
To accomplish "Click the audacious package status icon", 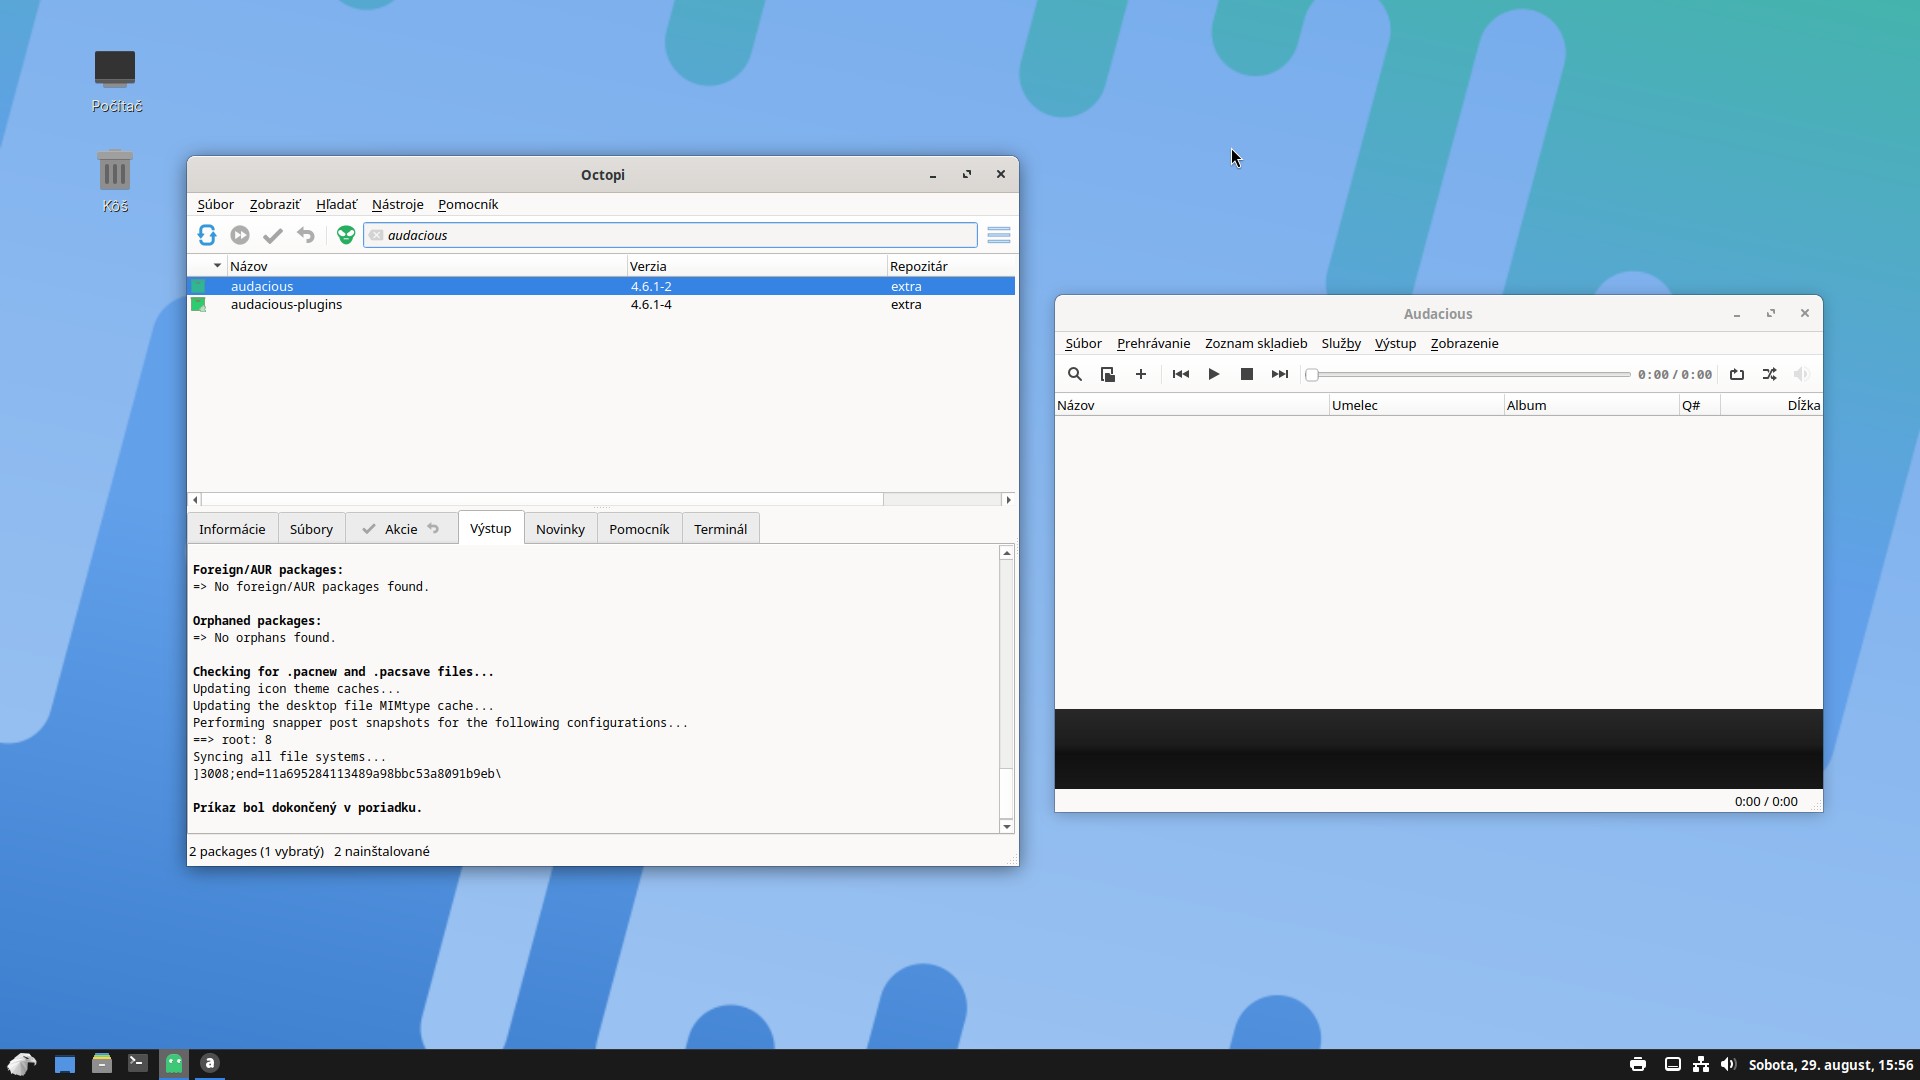I will [198, 286].
